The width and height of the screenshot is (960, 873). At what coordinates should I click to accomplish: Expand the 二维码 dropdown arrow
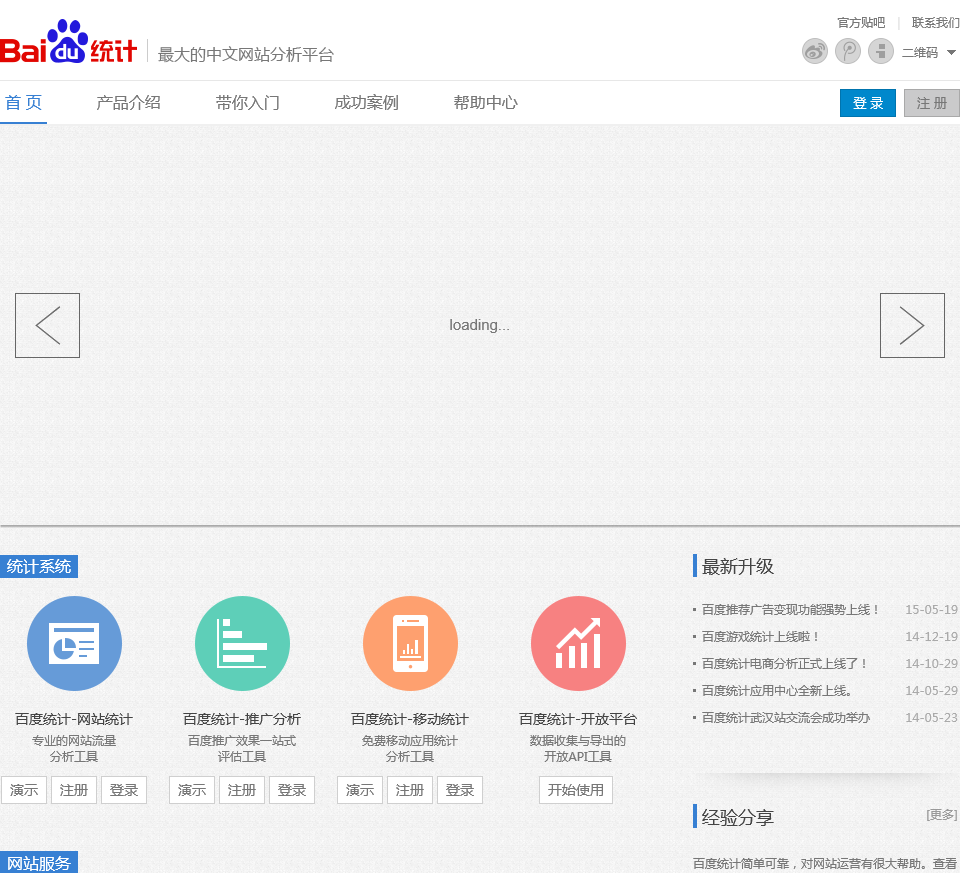[x=951, y=53]
